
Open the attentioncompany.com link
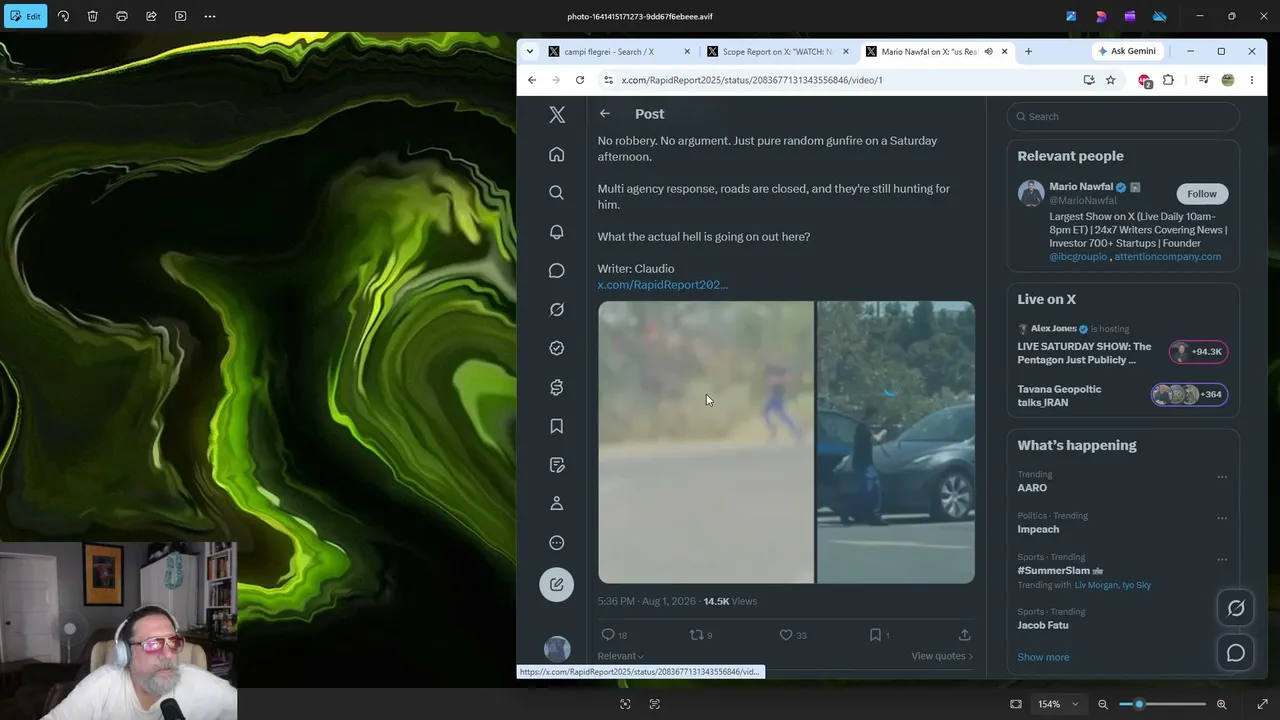click(x=1168, y=257)
